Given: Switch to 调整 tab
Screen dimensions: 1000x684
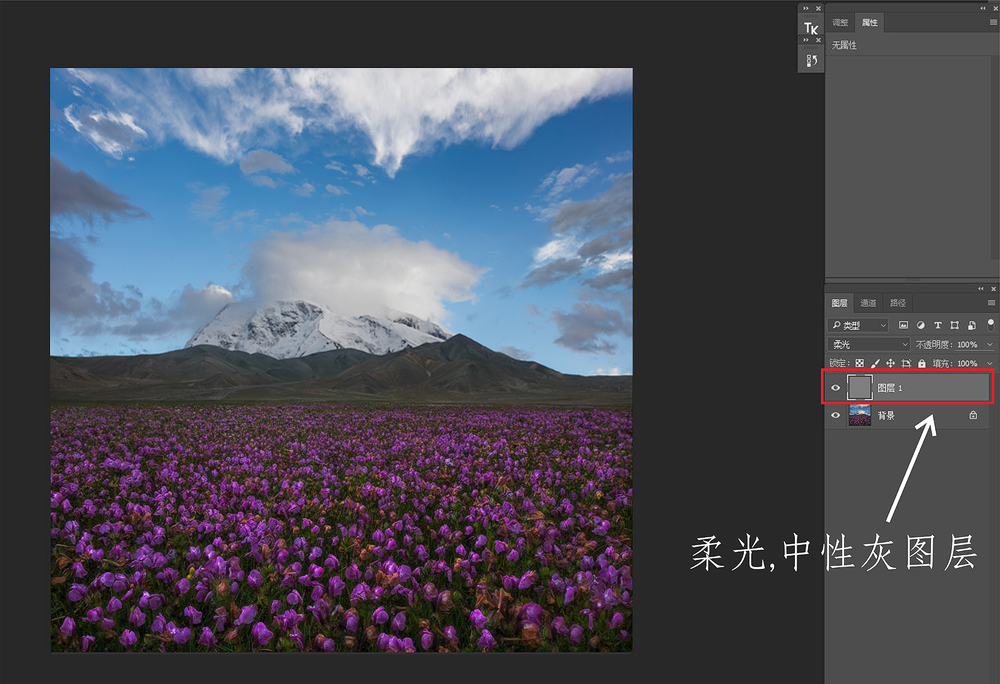Looking at the screenshot, I should pos(840,22).
